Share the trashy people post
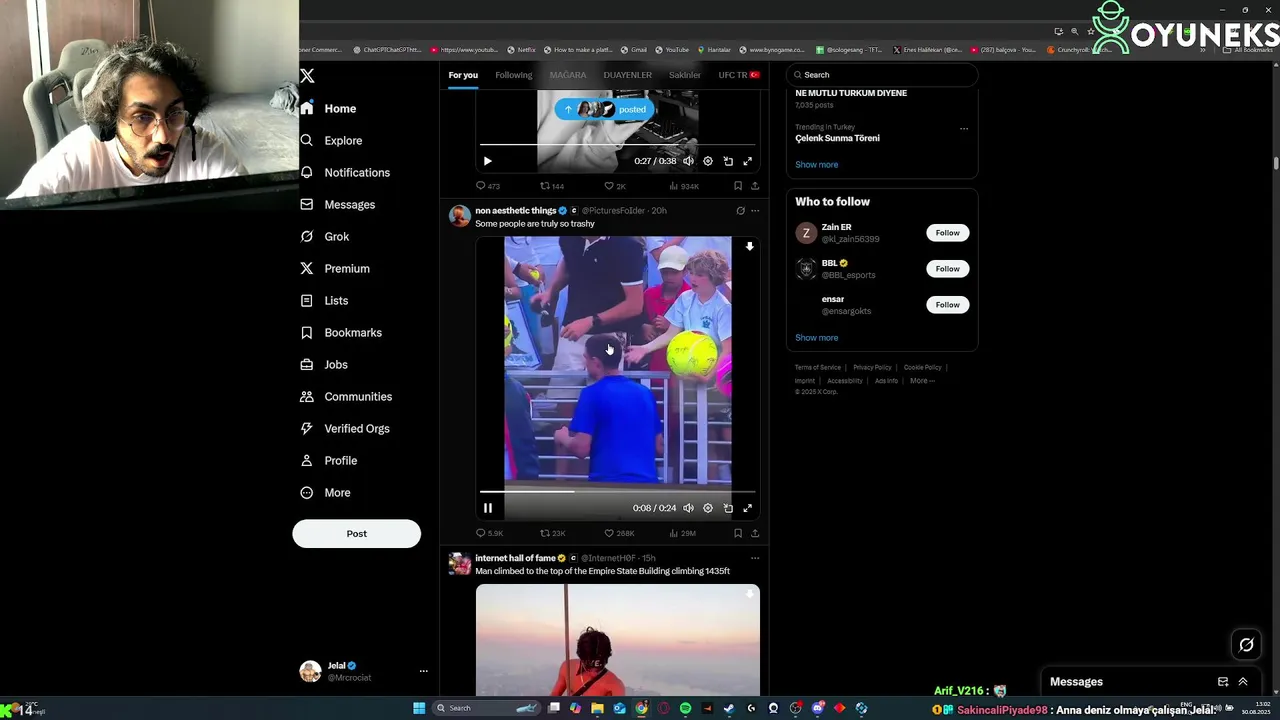Viewport: 1280px width, 720px height. point(755,533)
